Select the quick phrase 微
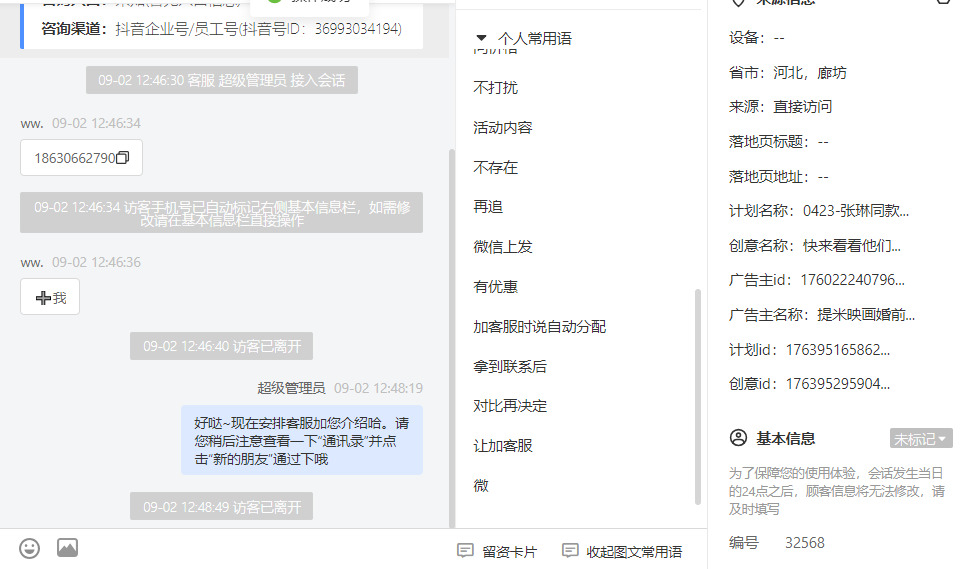The image size is (961, 569). coord(481,486)
